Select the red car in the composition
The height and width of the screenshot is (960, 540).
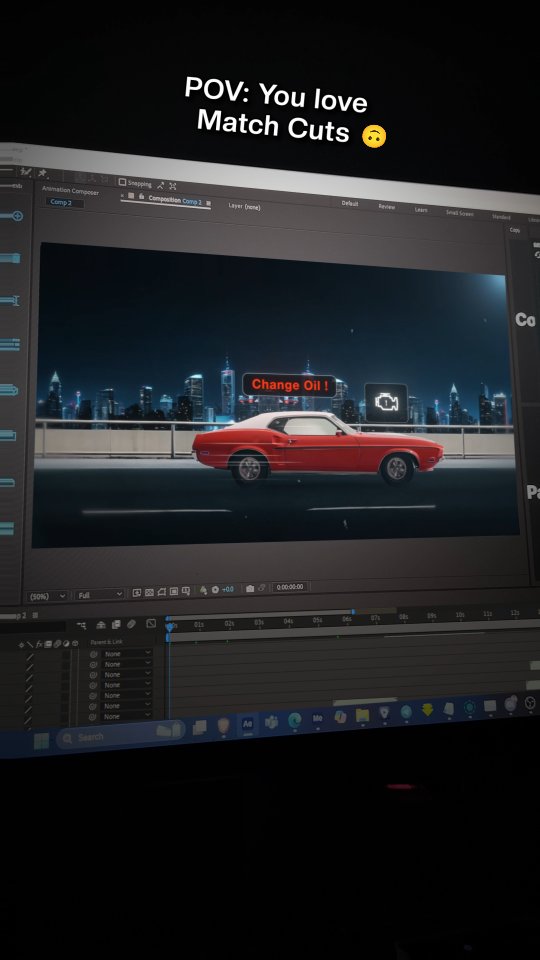click(x=318, y=447)
